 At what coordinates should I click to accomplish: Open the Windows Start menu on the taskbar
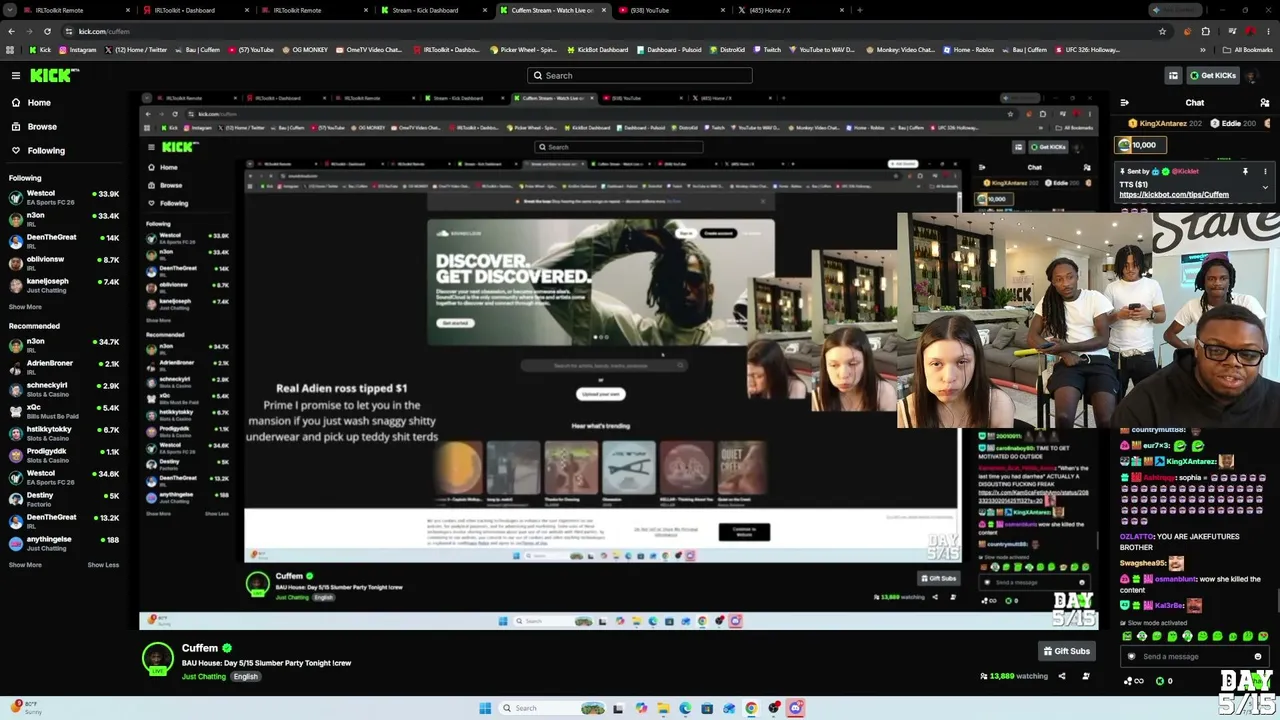click(485, 708)
